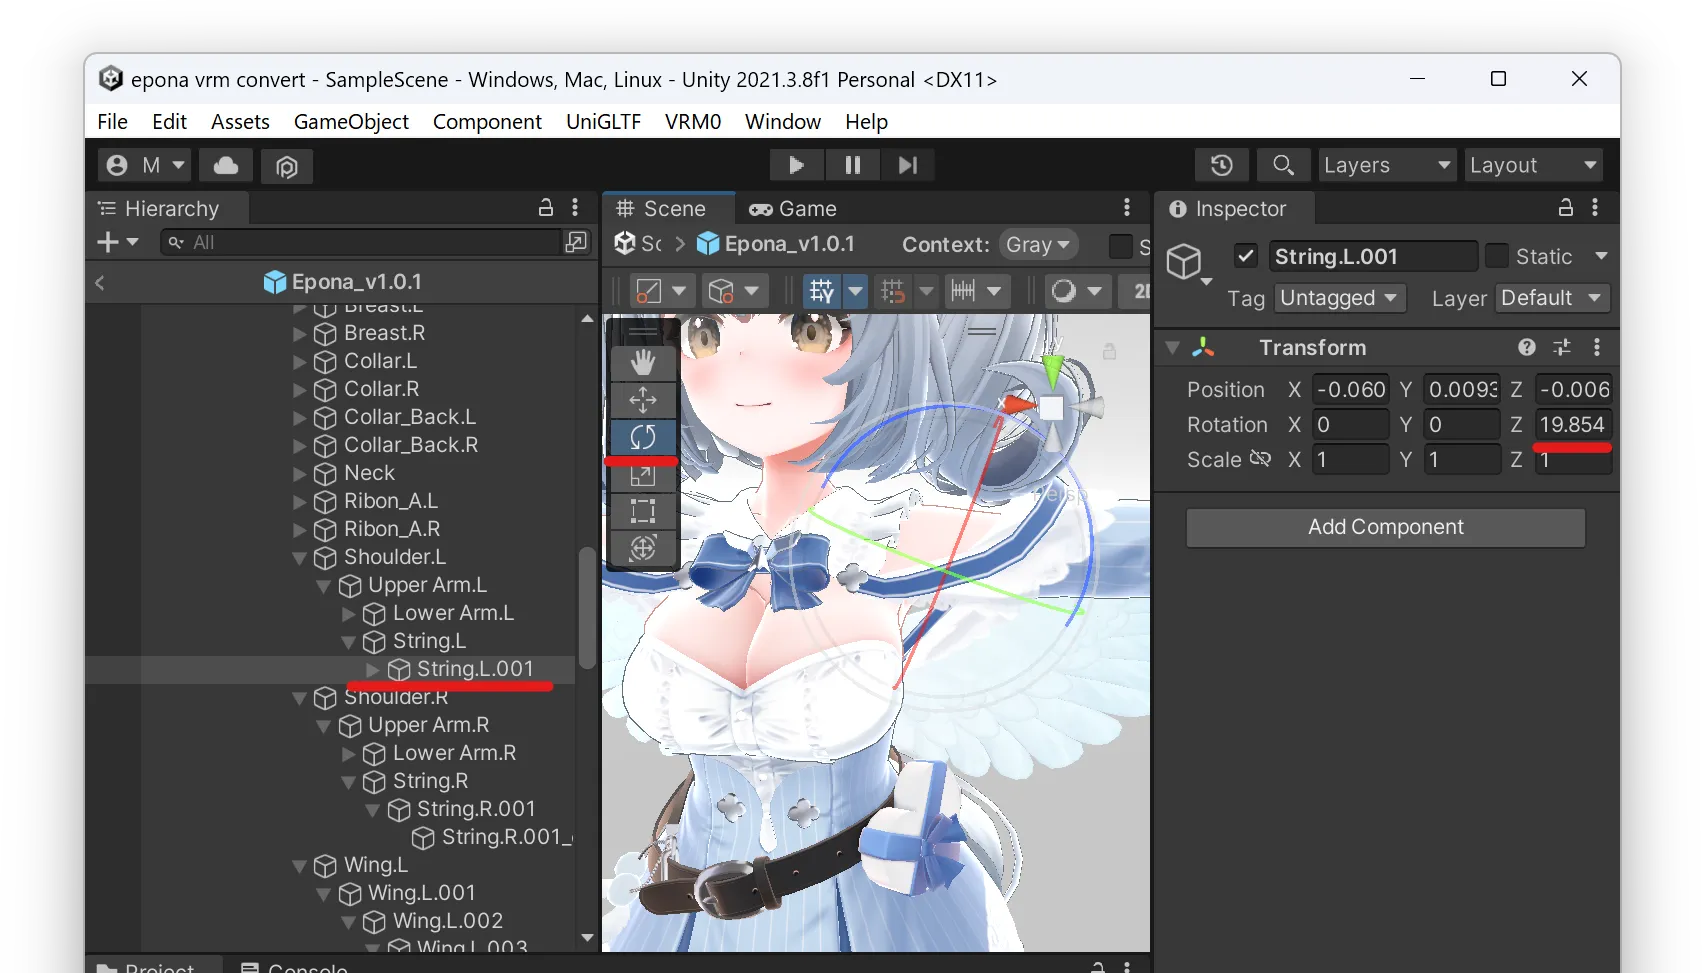The width and height of the screenshot is (1704, 973).
Task: Click the GameObject cube icon in Inspector
Action: pos(1184,261)
